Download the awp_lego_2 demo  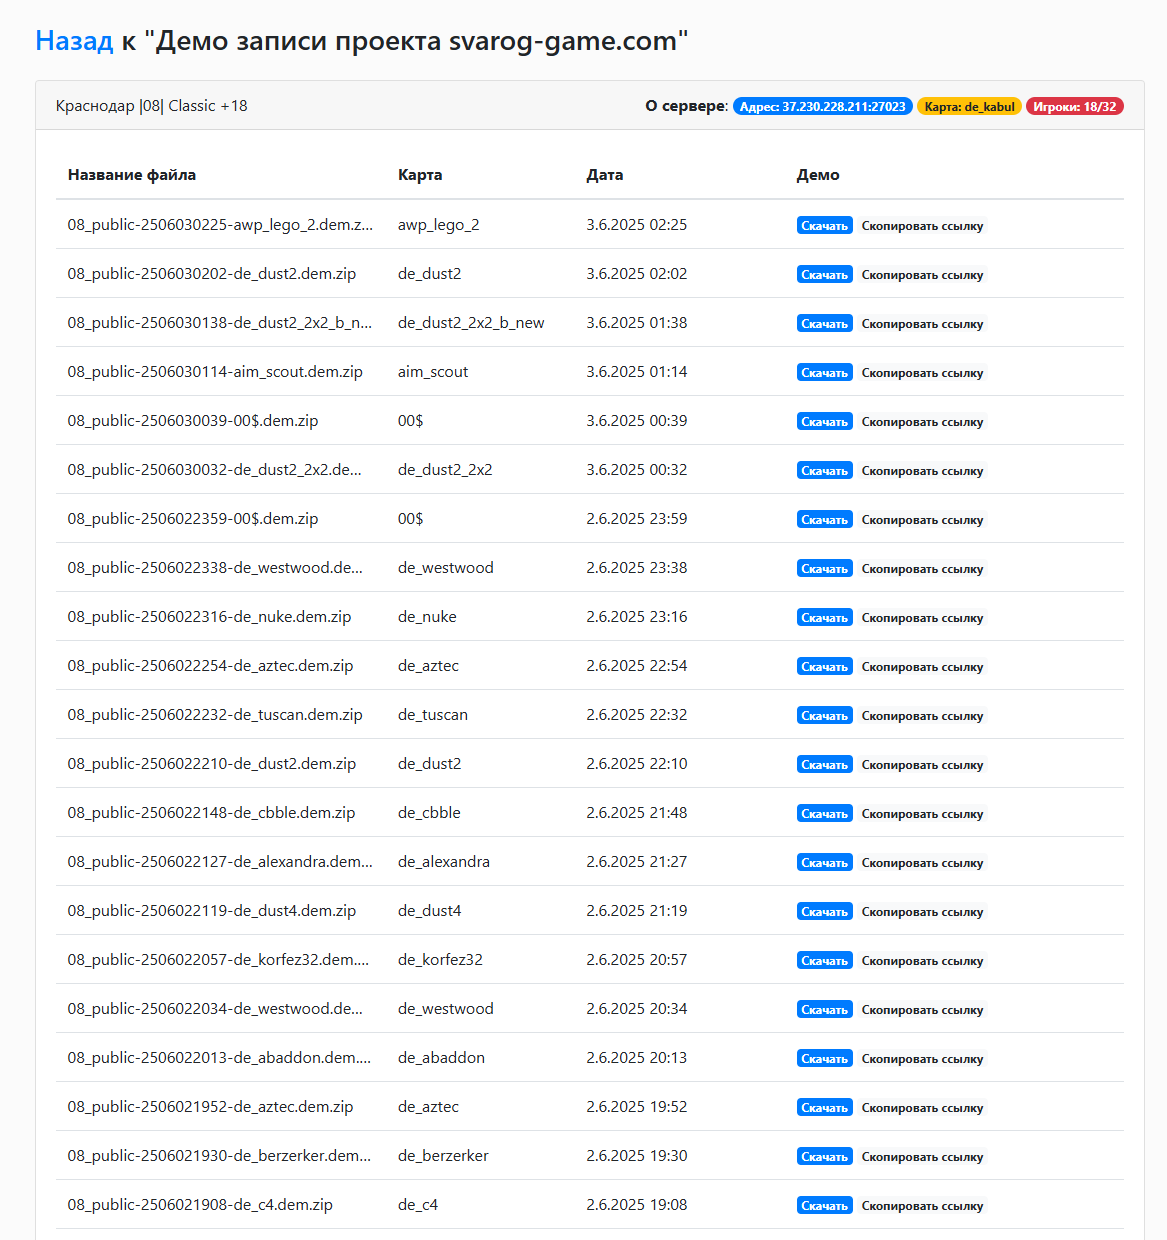pyautogui.click(x=825, y=225)
